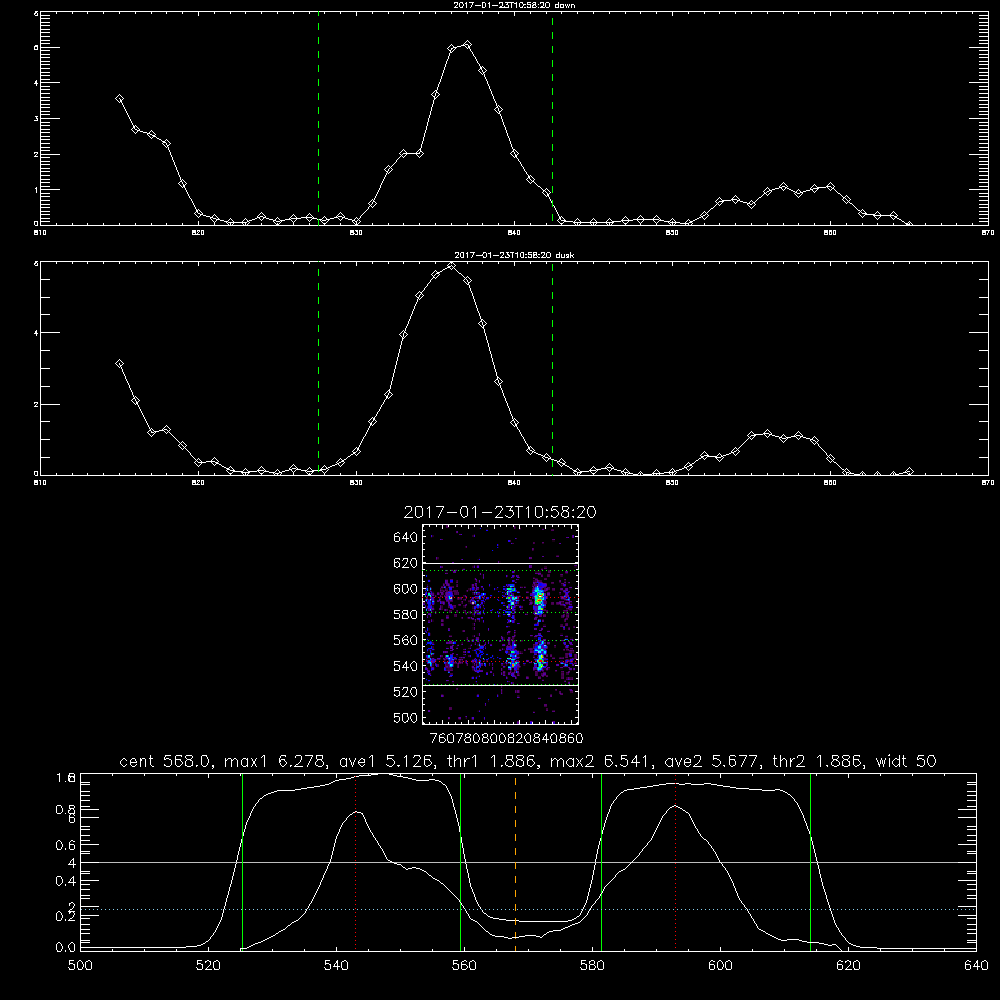Viewport: 1000px width, 1000px height.
Task: Click the bottom plot x-axis label 620
Action: pos(848,966)
